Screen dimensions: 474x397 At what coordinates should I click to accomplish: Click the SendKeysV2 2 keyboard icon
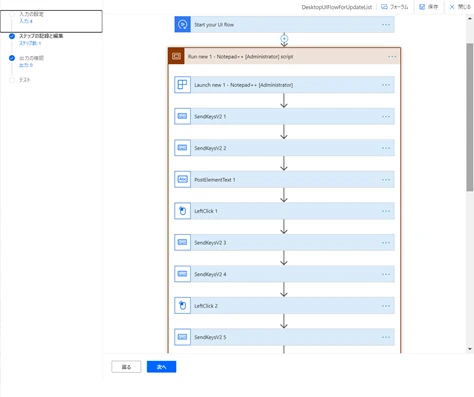(183, 148)
